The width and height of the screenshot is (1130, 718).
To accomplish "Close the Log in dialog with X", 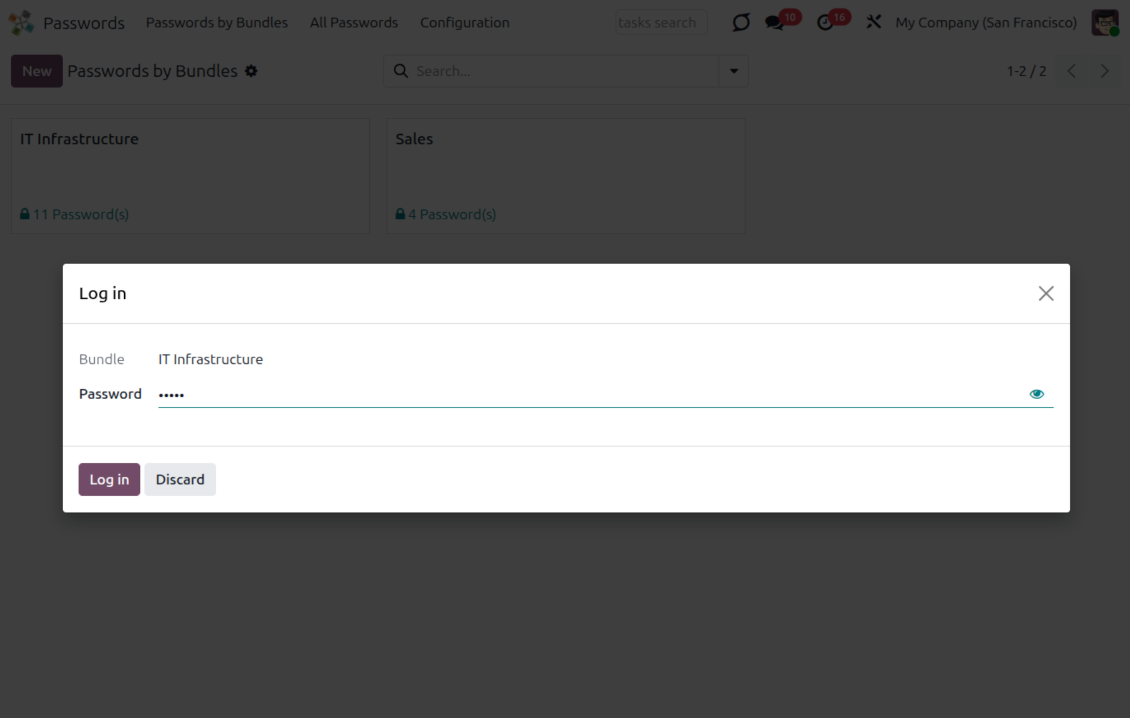I will (x=1045, y=293).
